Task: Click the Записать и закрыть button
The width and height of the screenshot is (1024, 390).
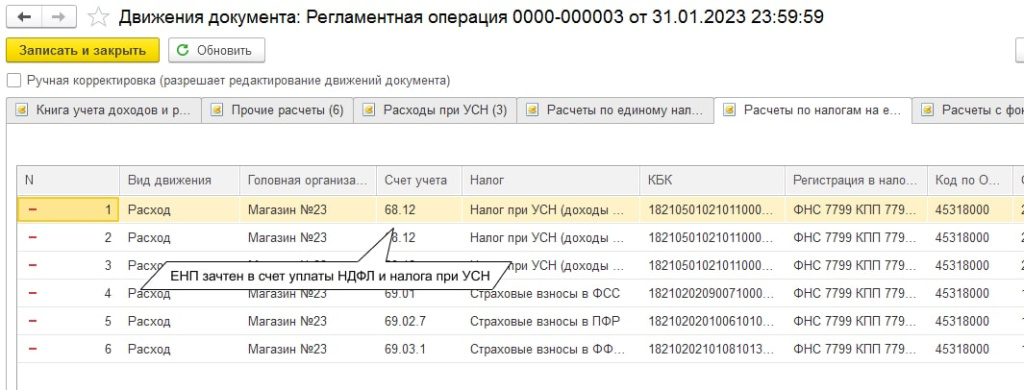Action: [x=82, y=50]
